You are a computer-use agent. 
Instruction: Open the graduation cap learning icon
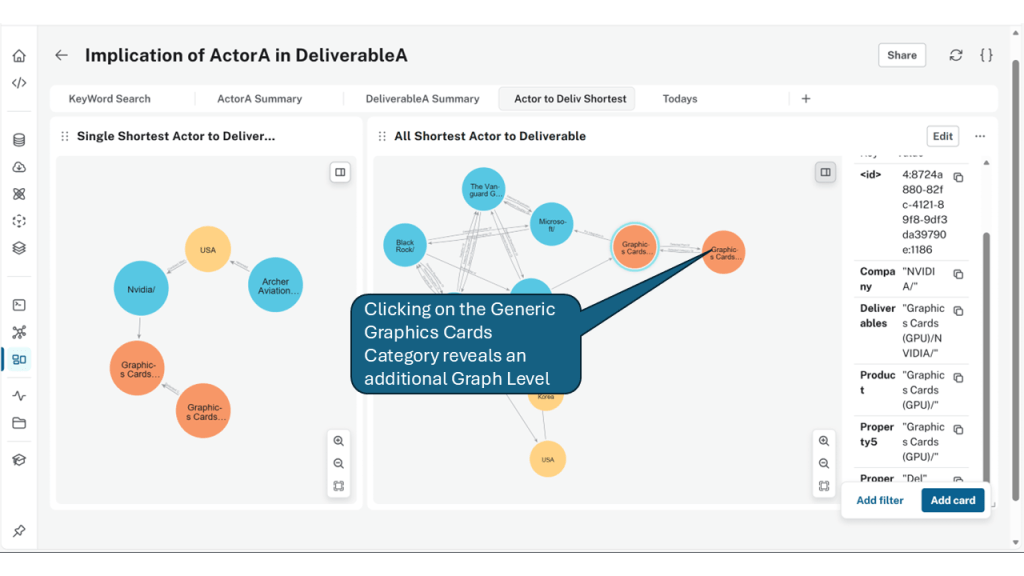click(19, 460)
